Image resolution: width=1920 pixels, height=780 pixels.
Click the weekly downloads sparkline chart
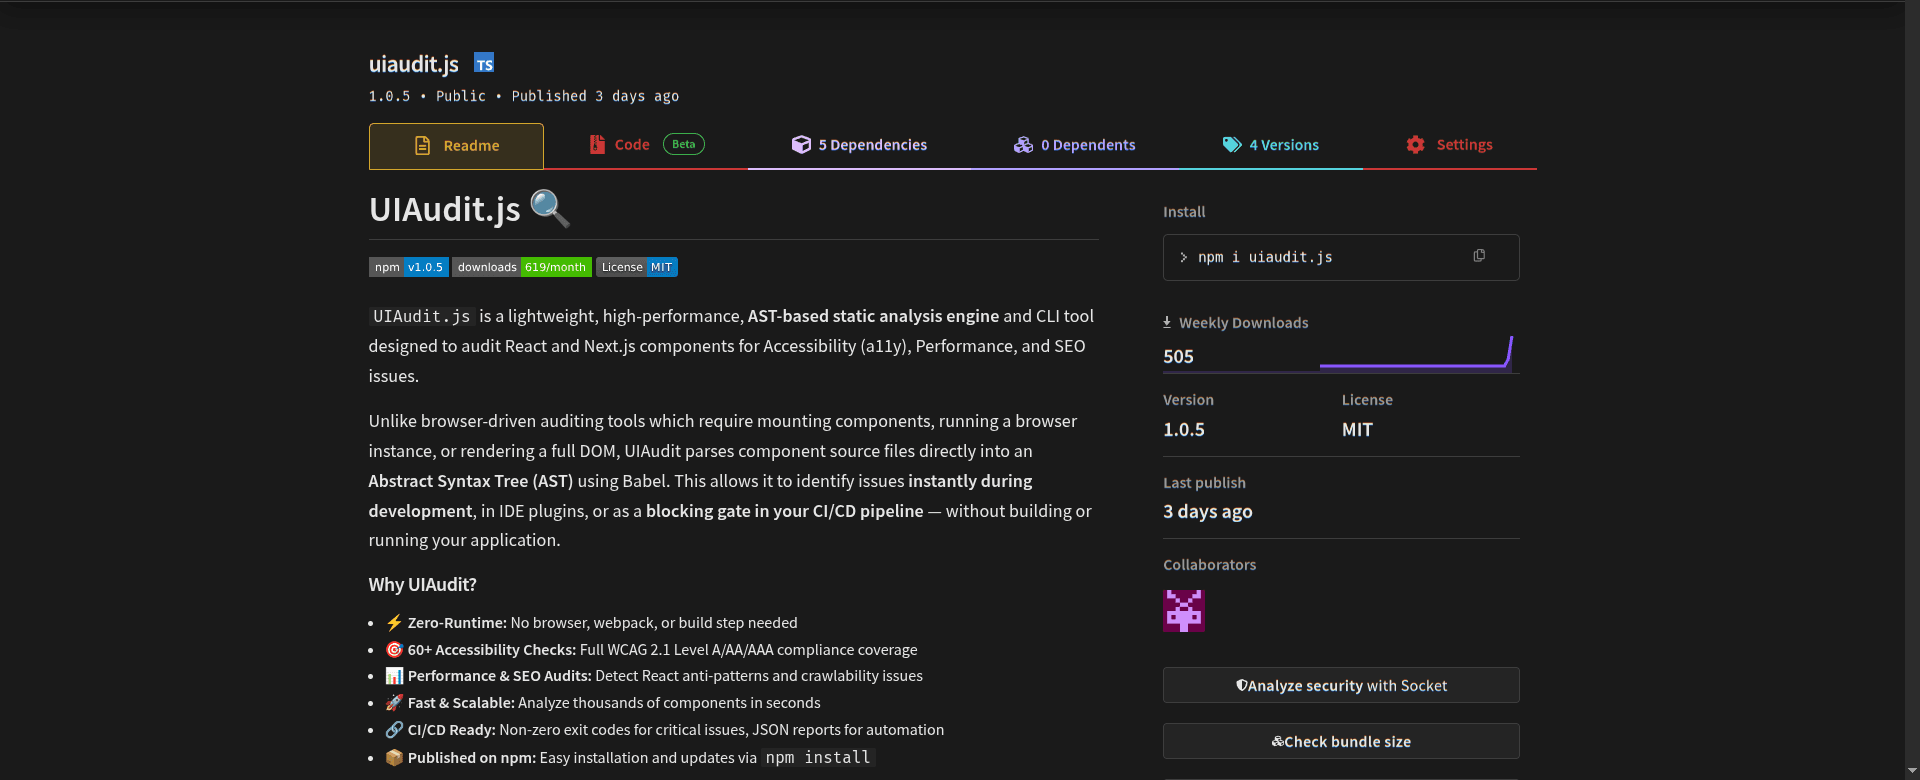click(1416, 353)
